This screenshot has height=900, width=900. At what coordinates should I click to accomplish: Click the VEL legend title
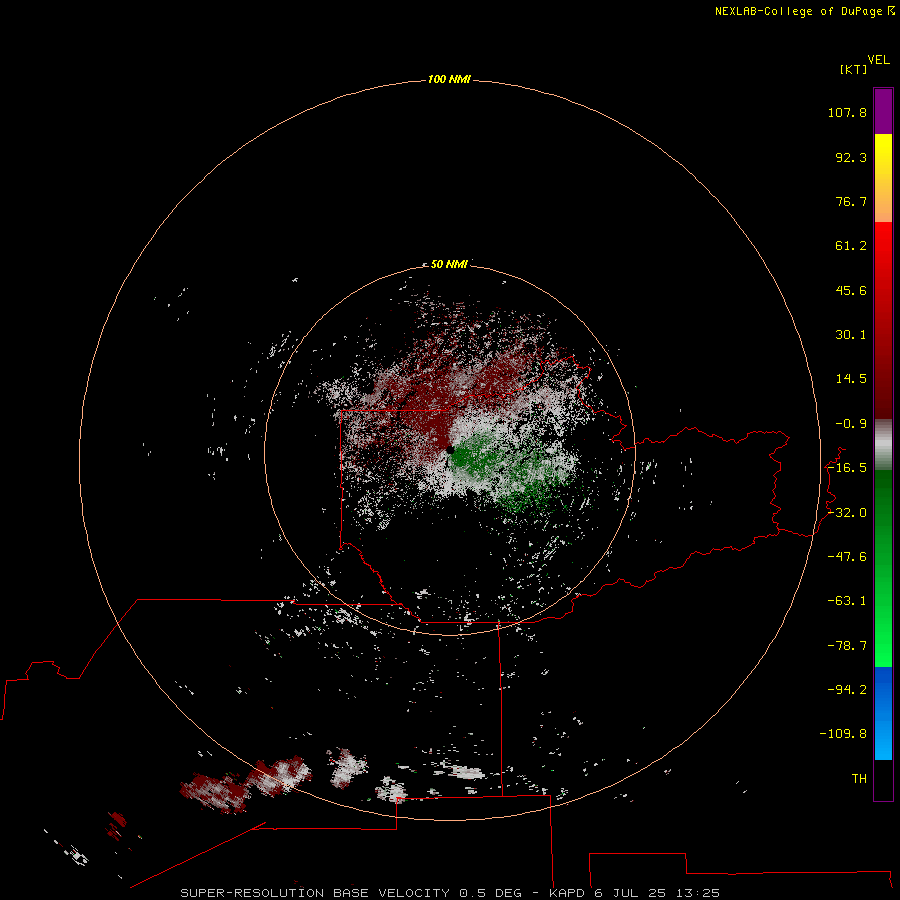point(879,59)
